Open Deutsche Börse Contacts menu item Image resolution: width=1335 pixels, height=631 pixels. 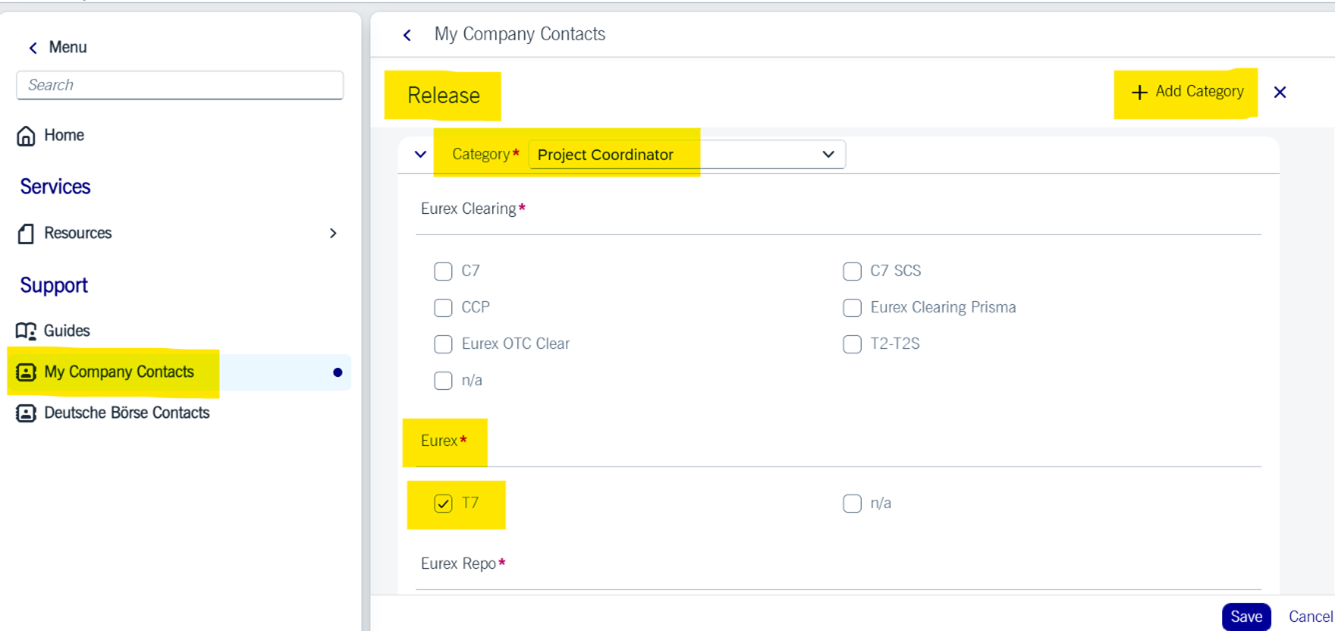[126, 413]
